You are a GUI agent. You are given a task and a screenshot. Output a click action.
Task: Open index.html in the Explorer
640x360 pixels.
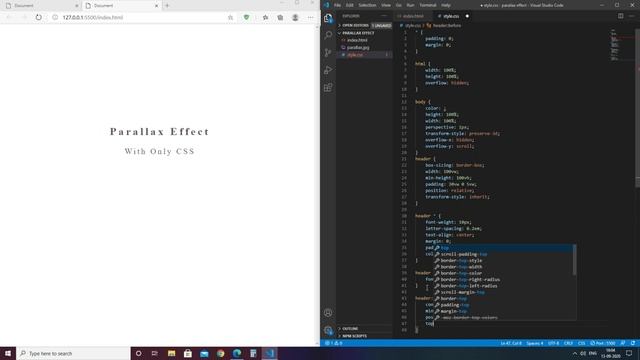pyautogui.click(x=357, y=40)
